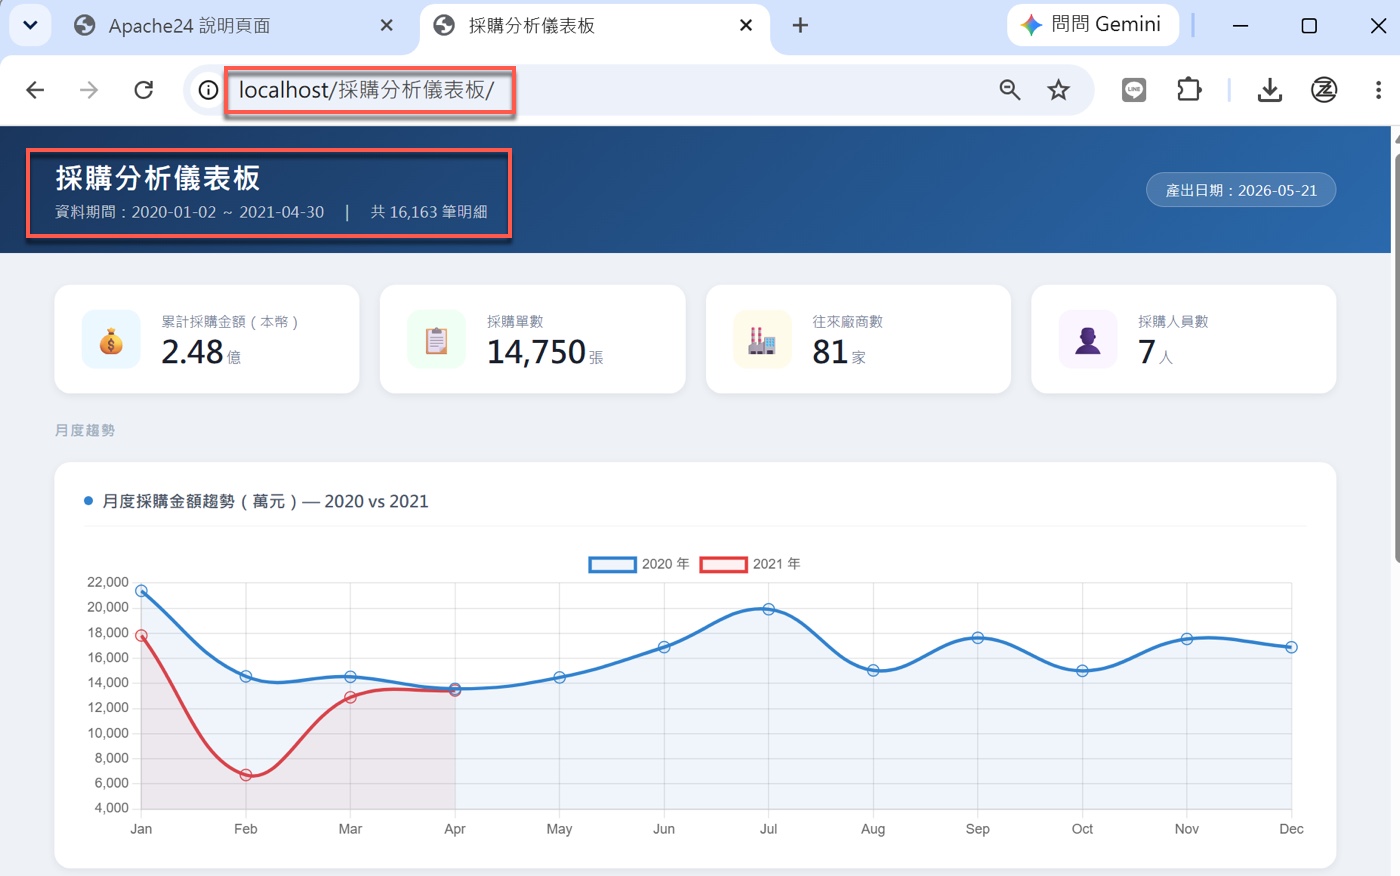This screenshot has height=876, width=1400.
Task: Close the Apache24 說明頁面 tab
Action: 387,25
